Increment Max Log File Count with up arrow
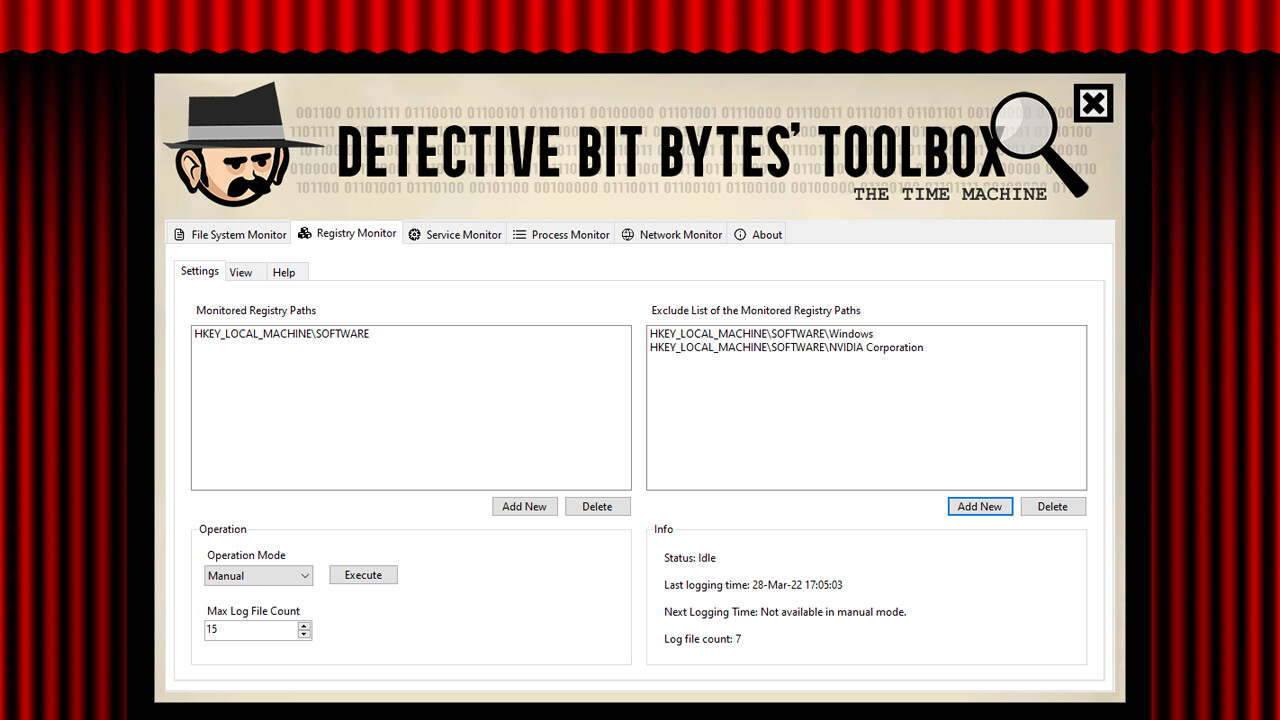This screenshot has height=720, width=1280. [x=304, y=625]
